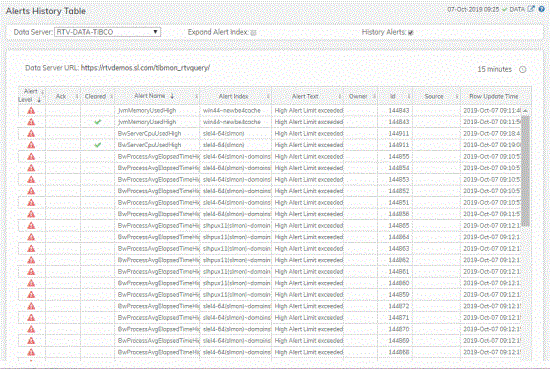Click the alert icon for row Id 144868
Viewport: 550px width, 369px height.
point(31,352)
